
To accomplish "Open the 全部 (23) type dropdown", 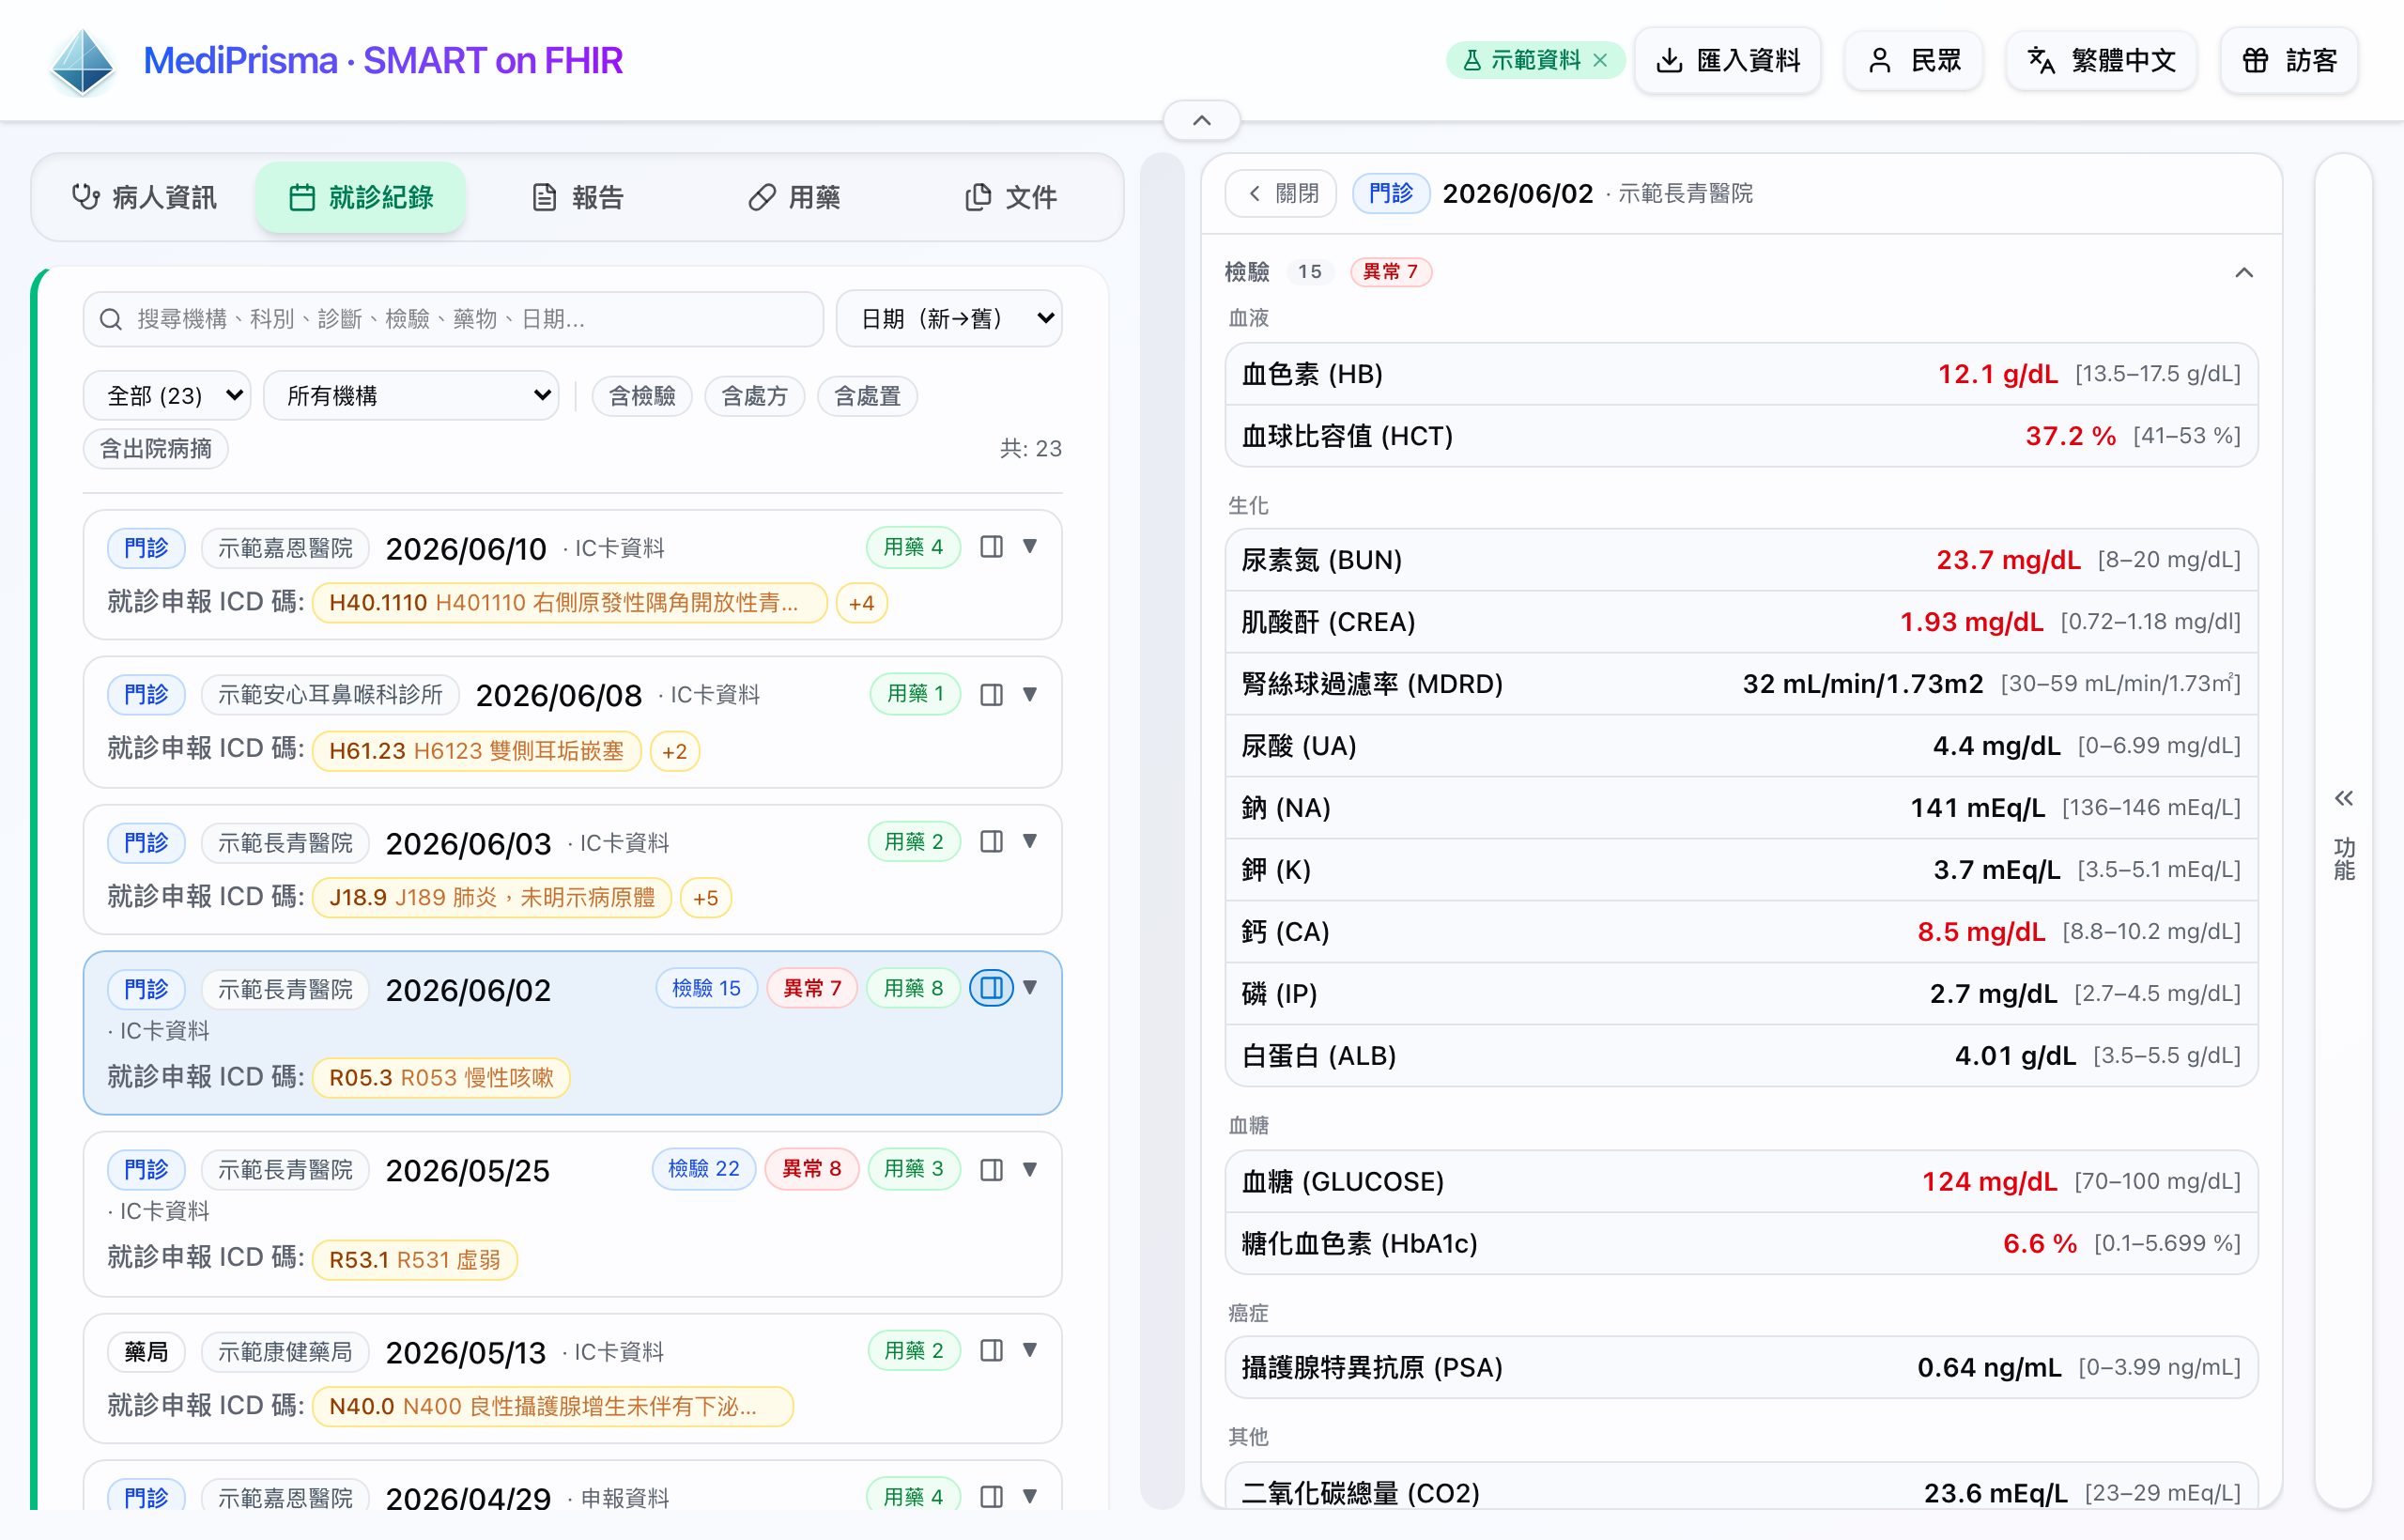I will [167, 396].
